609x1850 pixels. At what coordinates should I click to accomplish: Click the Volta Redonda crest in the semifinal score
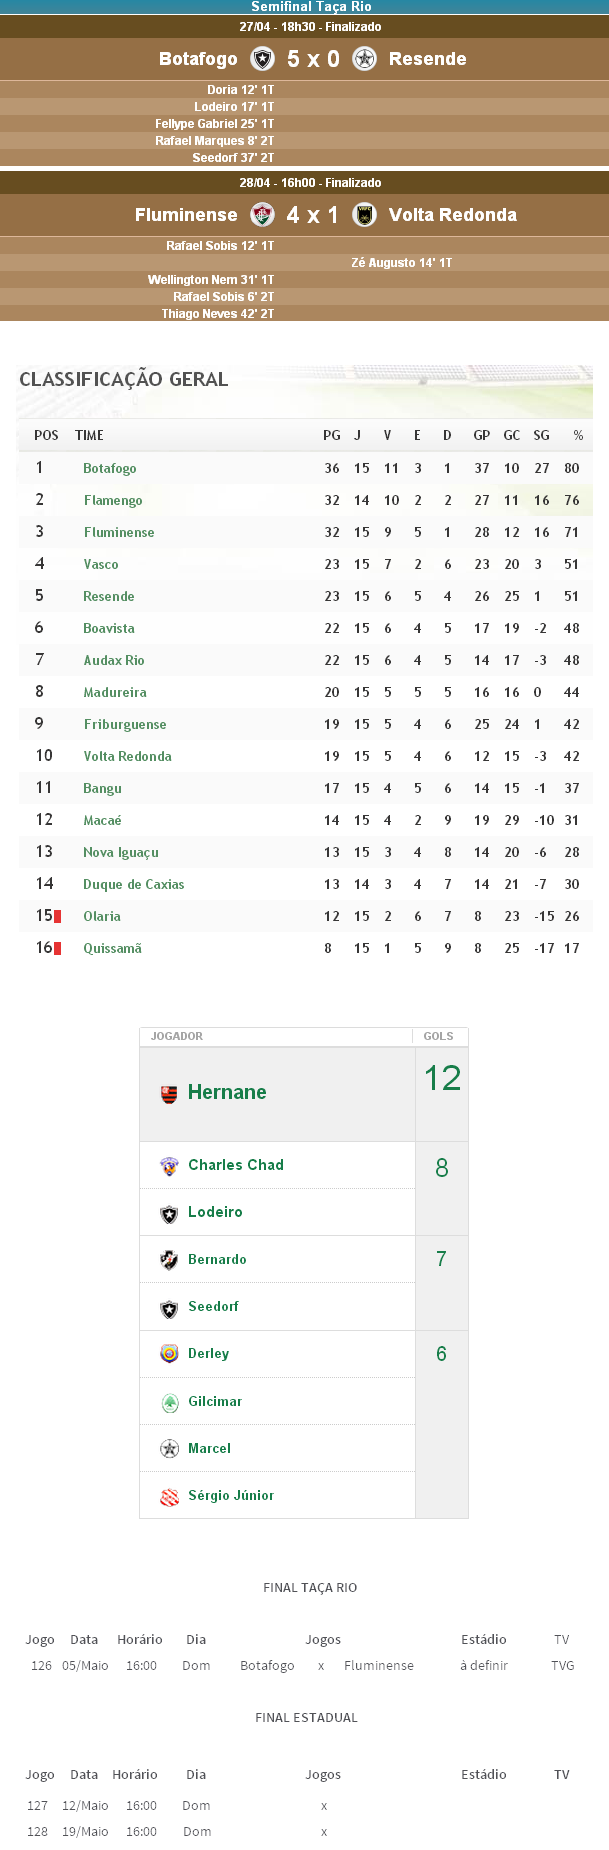[x=365, y=215]
